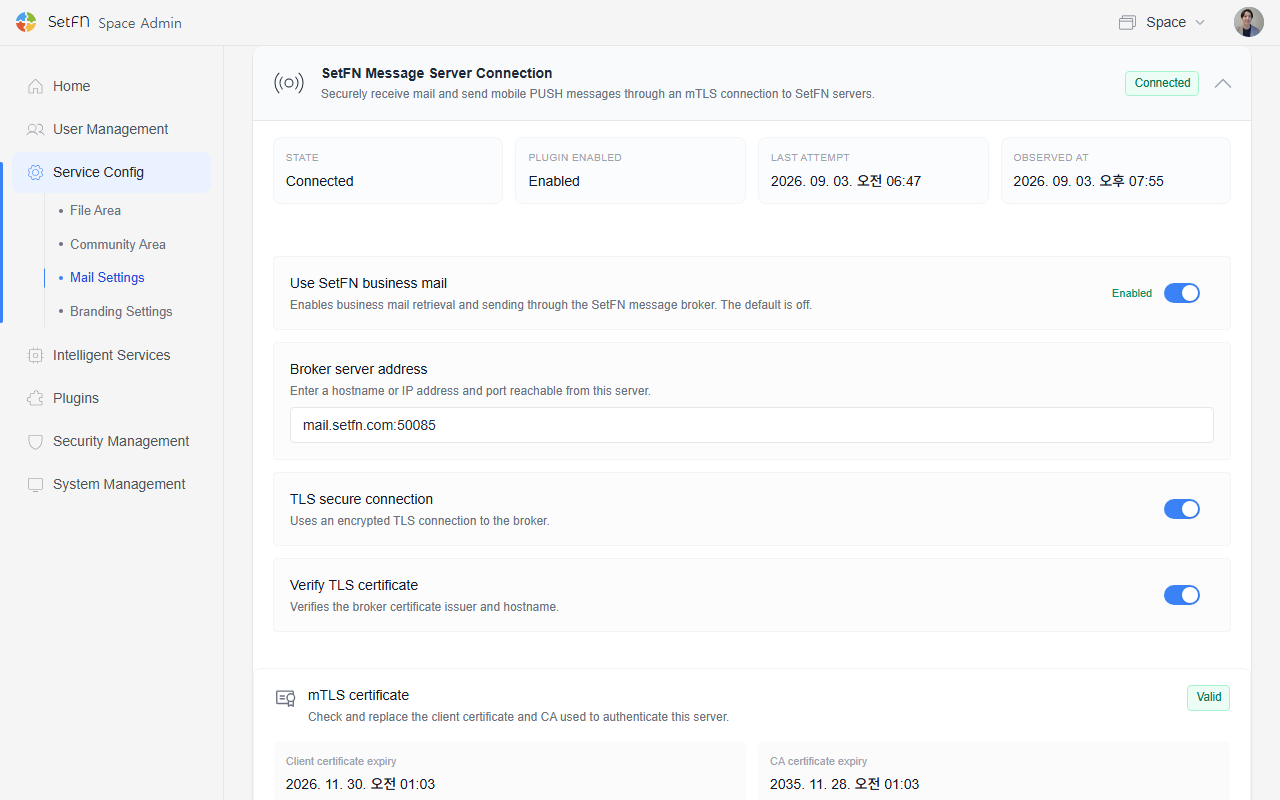Open Plugins menu item
Viewport: 1280px width, 800px height.
tap(112, 398)
